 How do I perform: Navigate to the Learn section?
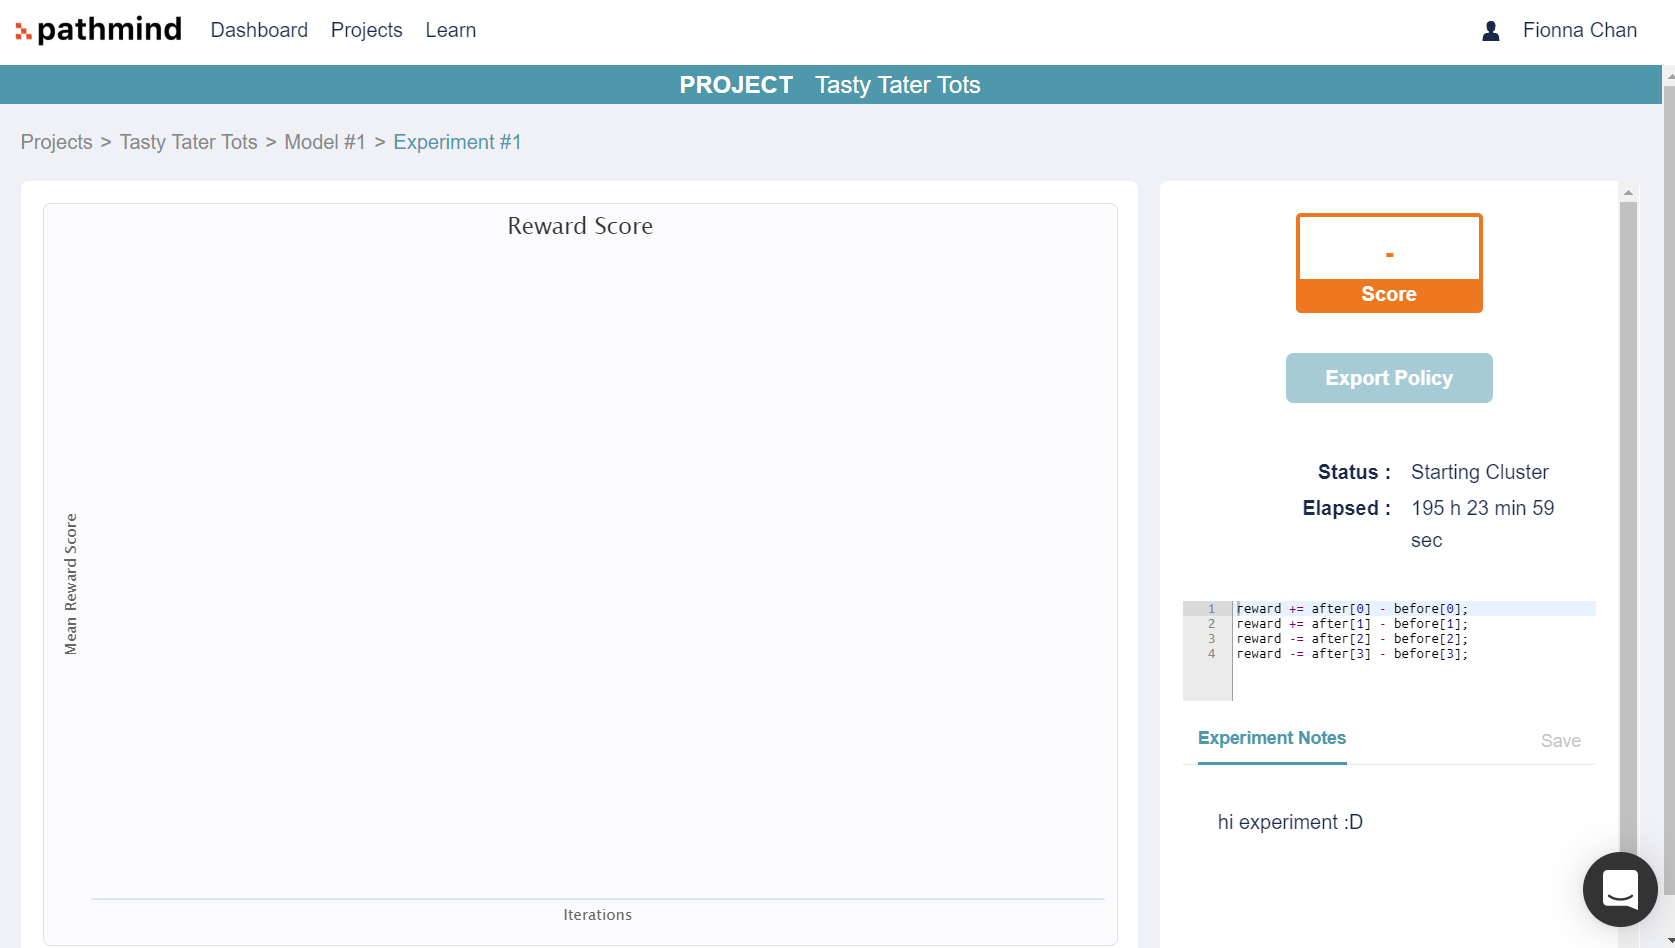pos(450,30)
